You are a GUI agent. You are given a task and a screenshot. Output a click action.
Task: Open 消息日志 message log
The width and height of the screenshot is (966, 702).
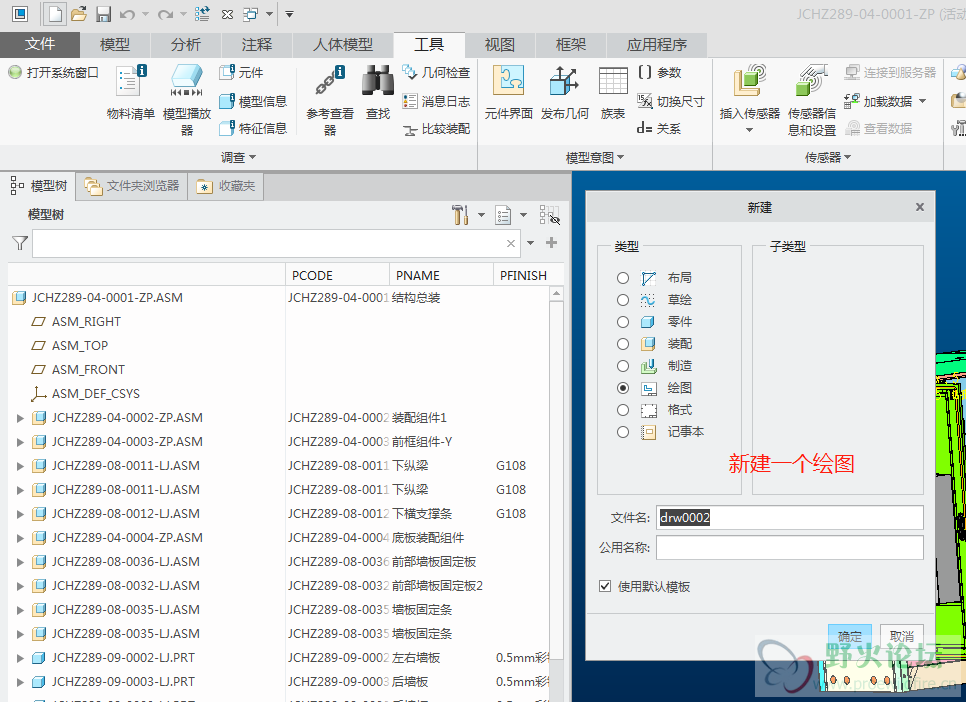point(436,101)
